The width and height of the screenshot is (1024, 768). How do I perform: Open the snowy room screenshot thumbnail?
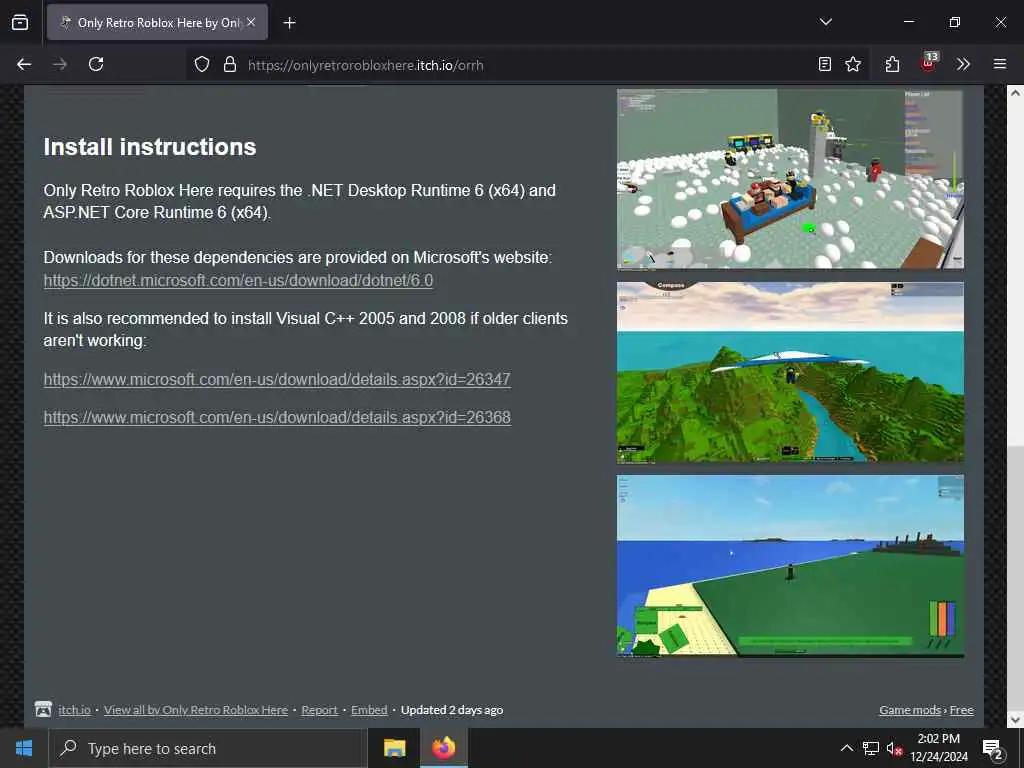(x=790, y=179)
